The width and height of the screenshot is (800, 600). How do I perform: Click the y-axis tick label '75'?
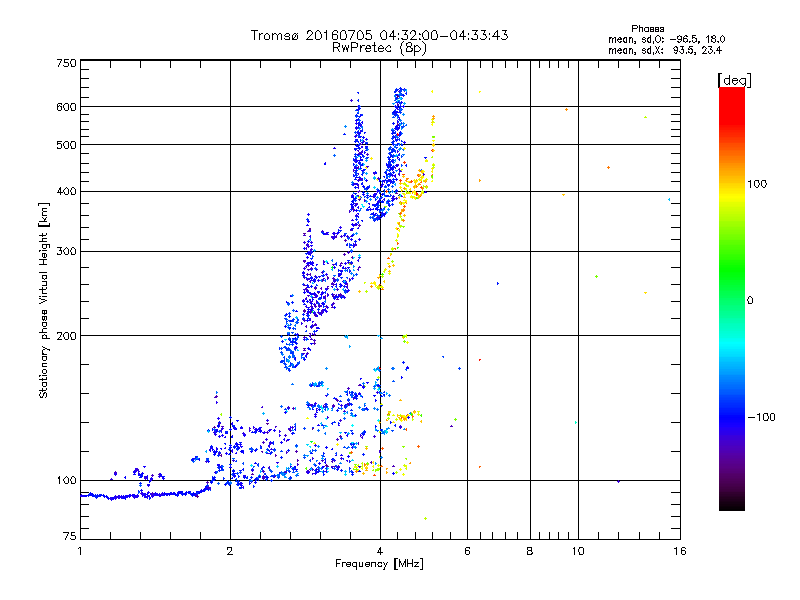pos(70,536)
